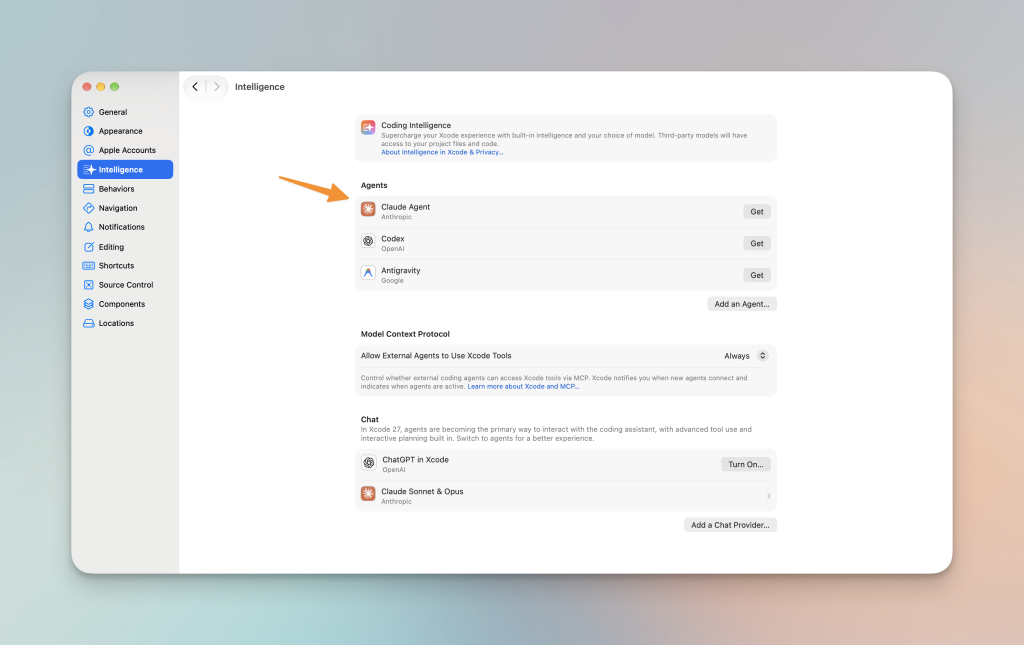
Task: Click the Claude Agent row title
Action: point(406,207)
